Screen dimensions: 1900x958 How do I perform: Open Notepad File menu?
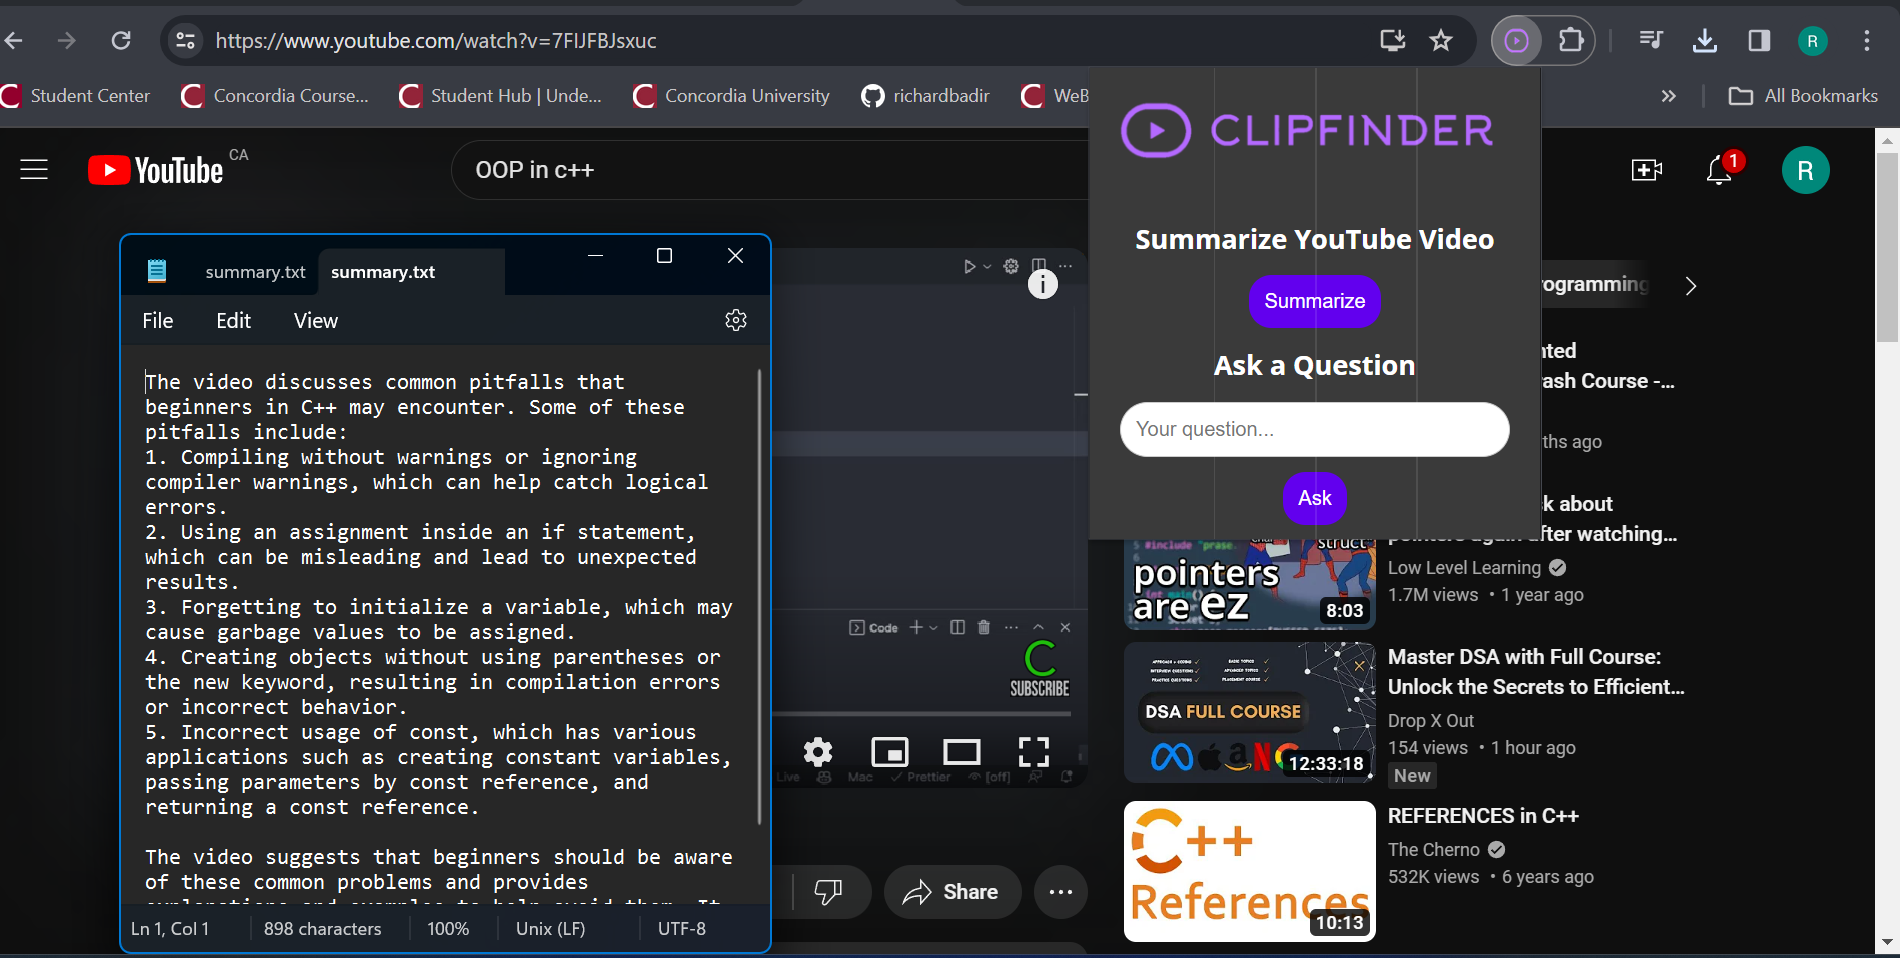coord(158,321)
